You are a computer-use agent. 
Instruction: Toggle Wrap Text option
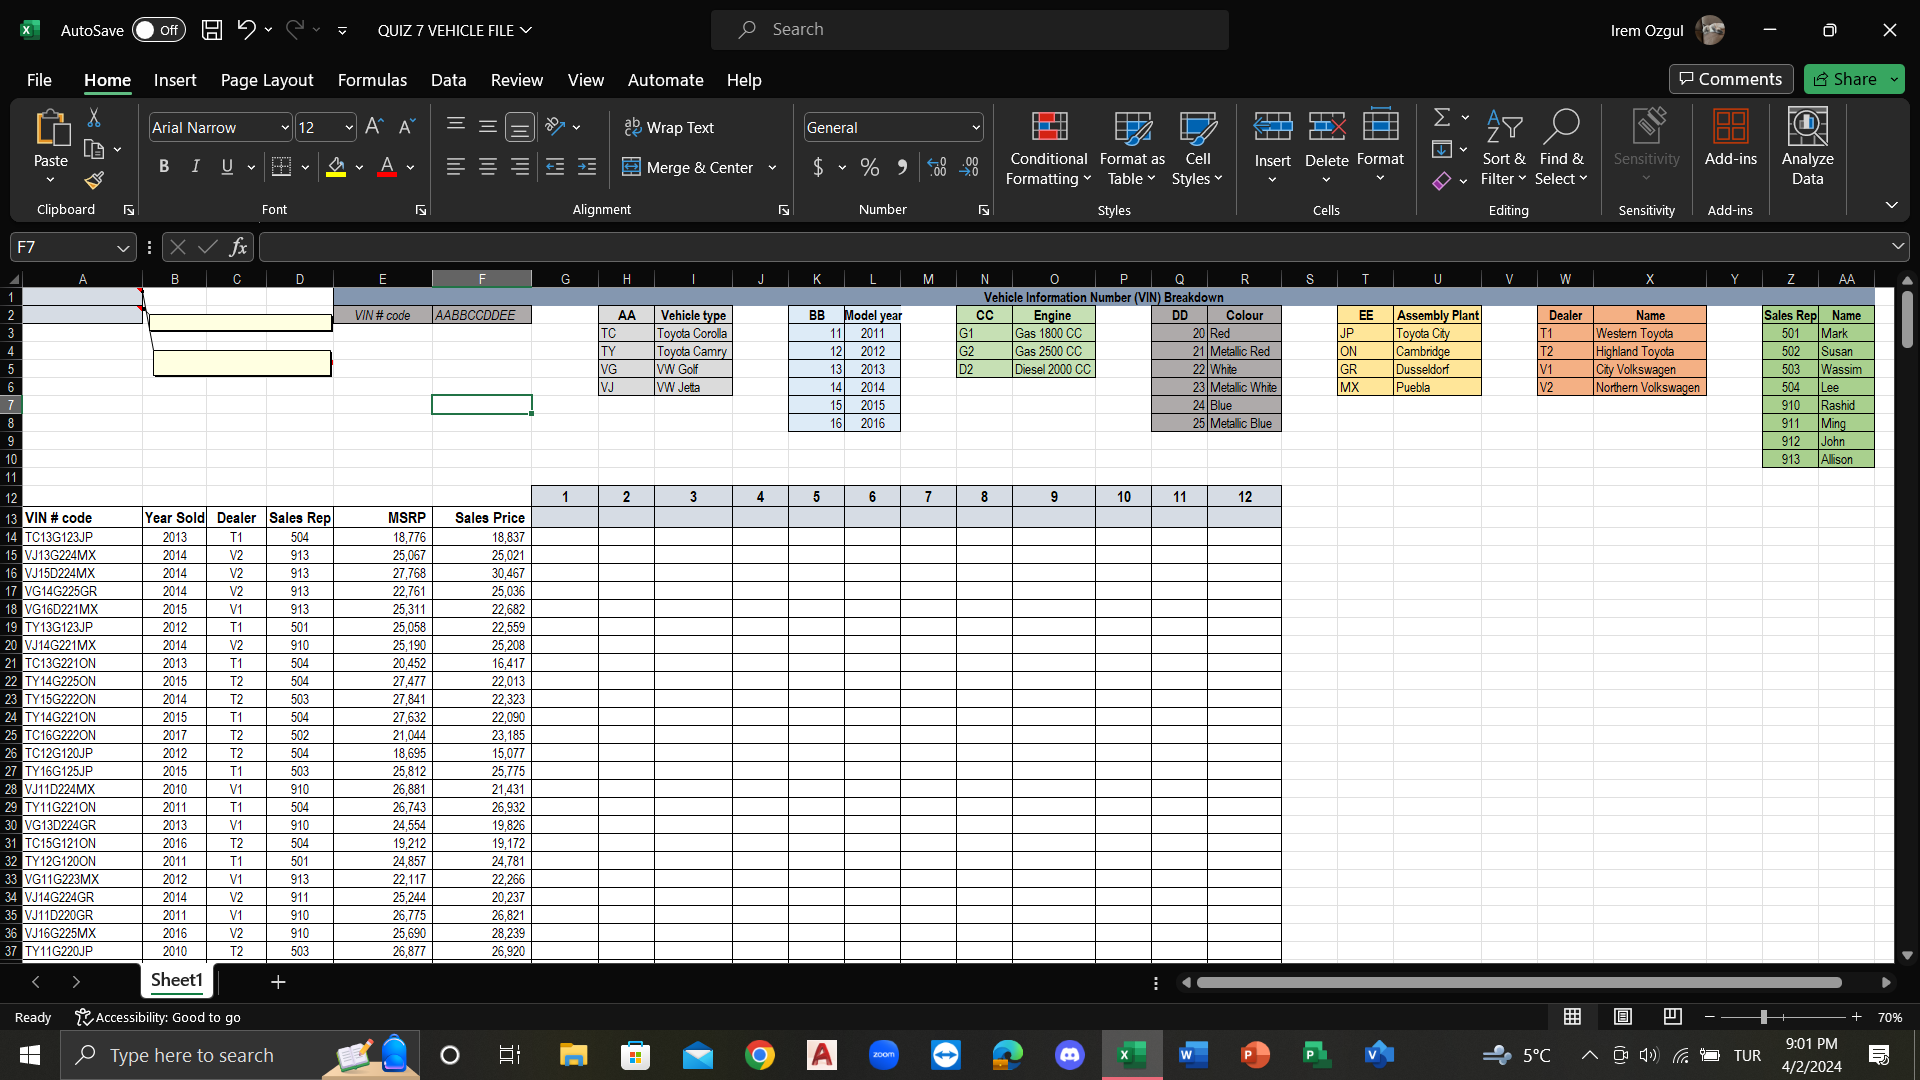click(x=669, y=128)
